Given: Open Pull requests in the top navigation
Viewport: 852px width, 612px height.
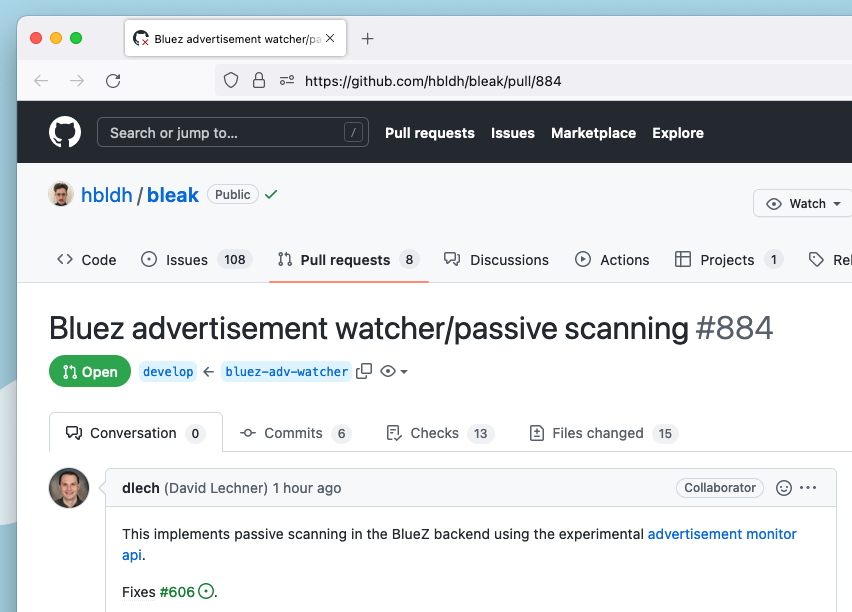Looking at the screenshot, I should 430,133.
